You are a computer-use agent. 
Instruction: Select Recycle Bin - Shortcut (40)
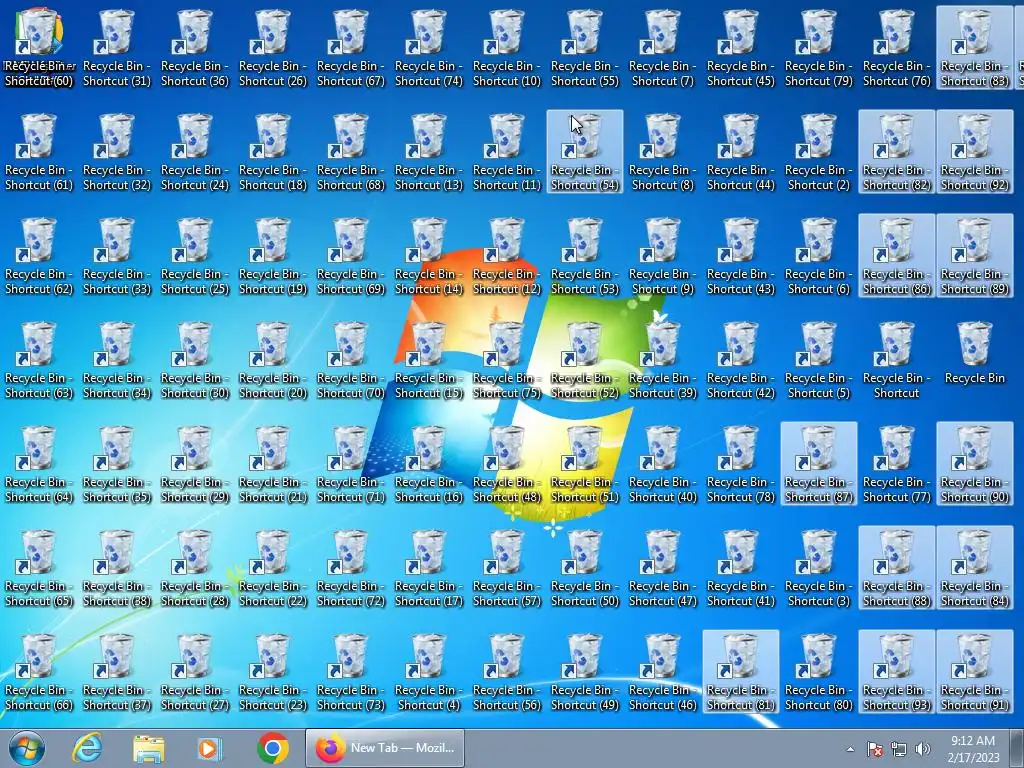point(663,463)
